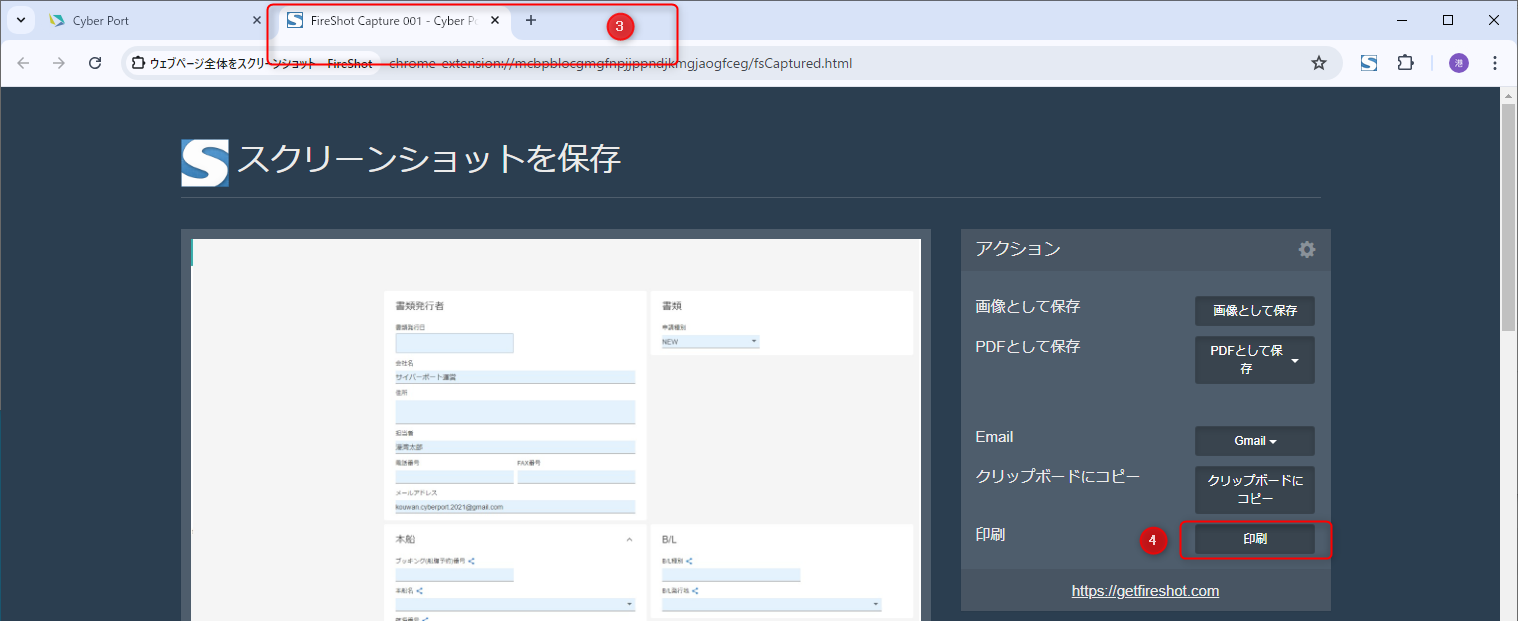Expand the tab search chevron
The height and width of the screenshot is (621, 1518).
click(x=20, y=20)
